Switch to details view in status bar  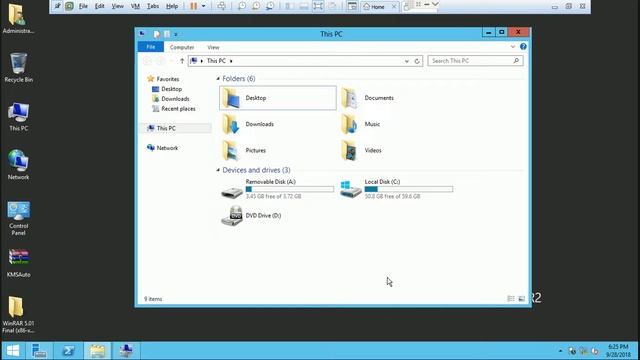point(511,299)
